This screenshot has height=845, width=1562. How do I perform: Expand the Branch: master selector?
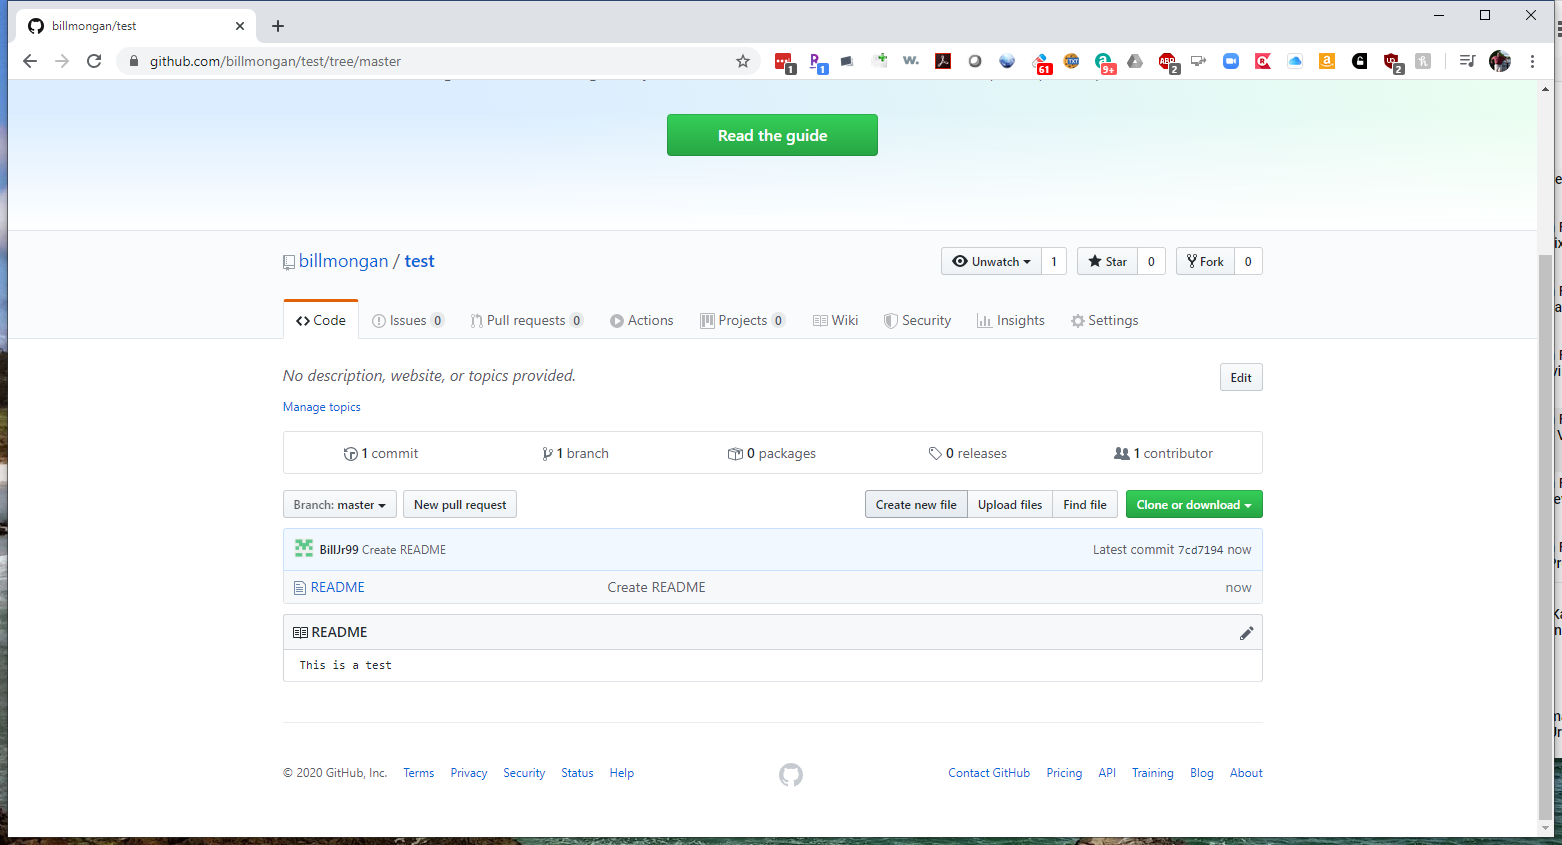click(340, 504)
